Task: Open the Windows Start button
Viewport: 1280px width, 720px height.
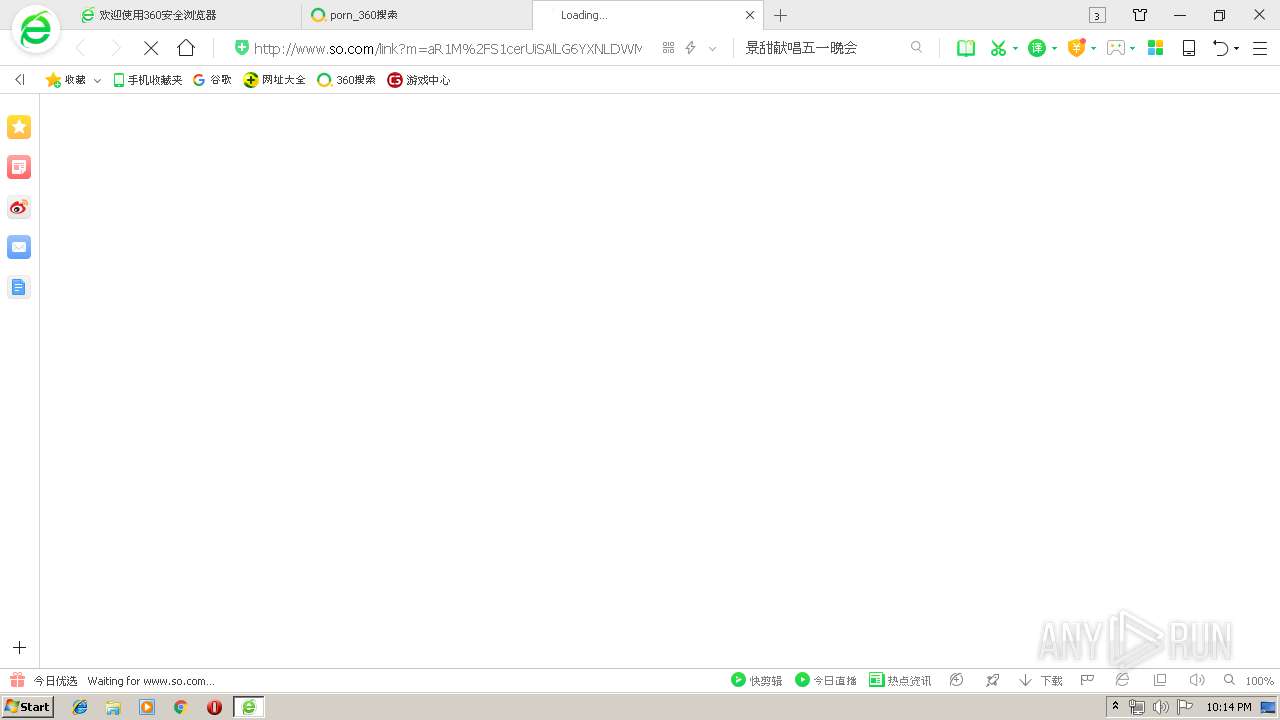Action: pos(28,707)
